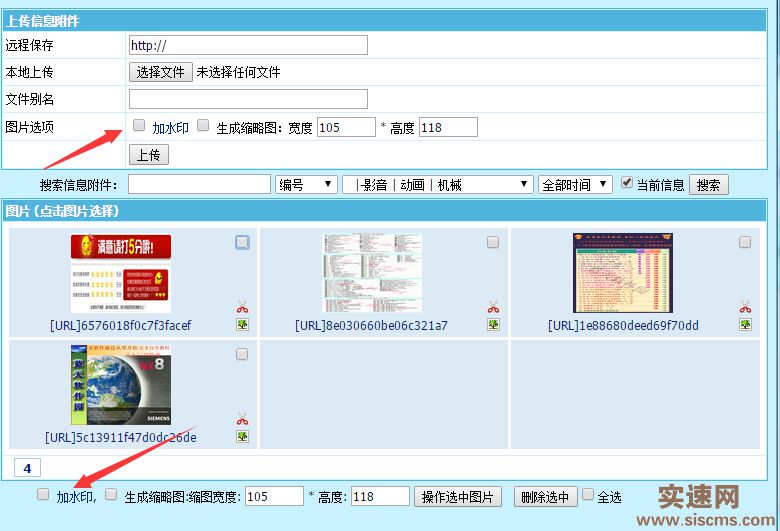780x531 pixels.
Task: Uncheck the 当前信息 checkbox
Action: [627, 182]
